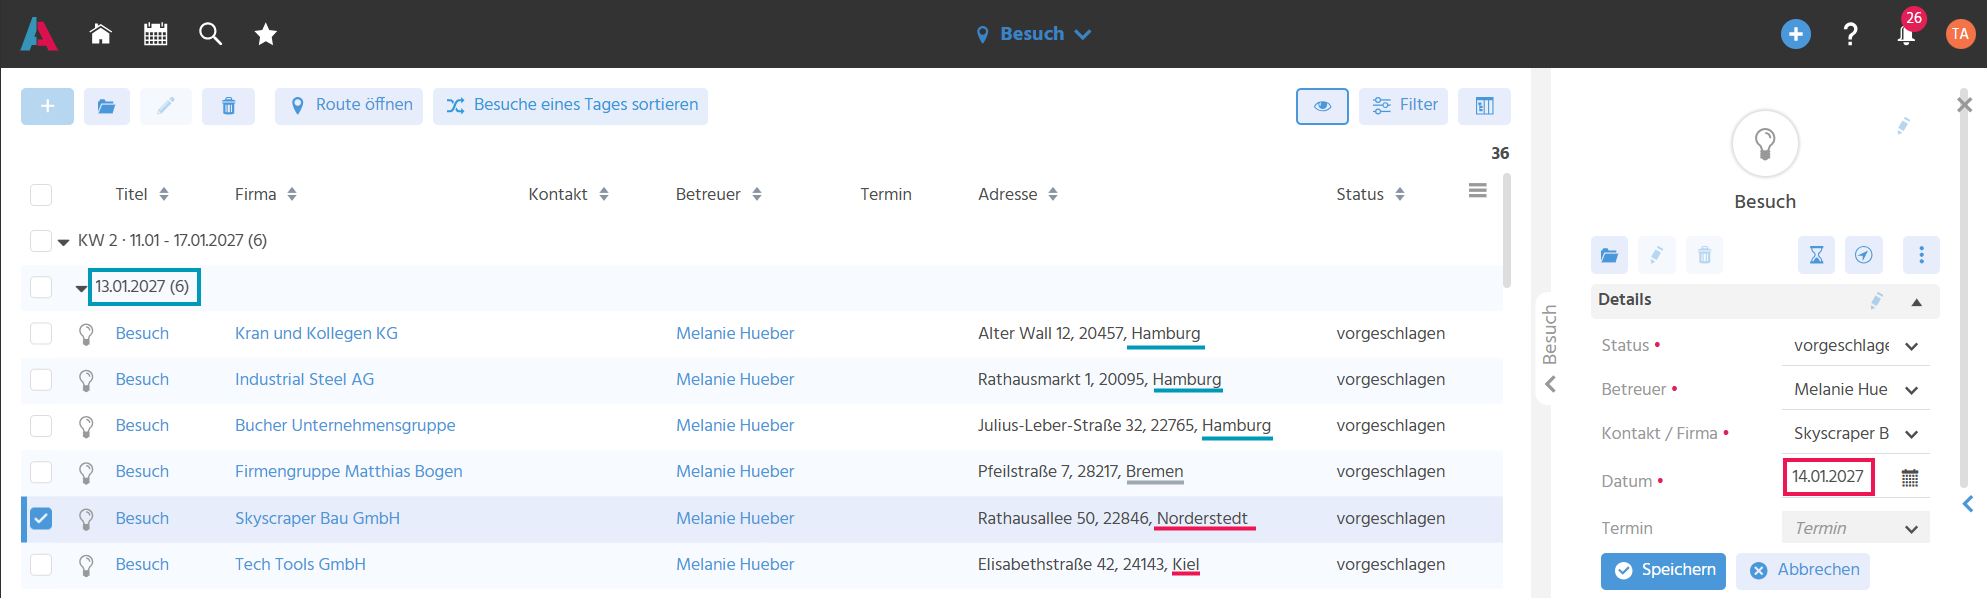Open notifications bell with 26 badge
This screenshot has width=1987, height=598.
pos(1906,34)
